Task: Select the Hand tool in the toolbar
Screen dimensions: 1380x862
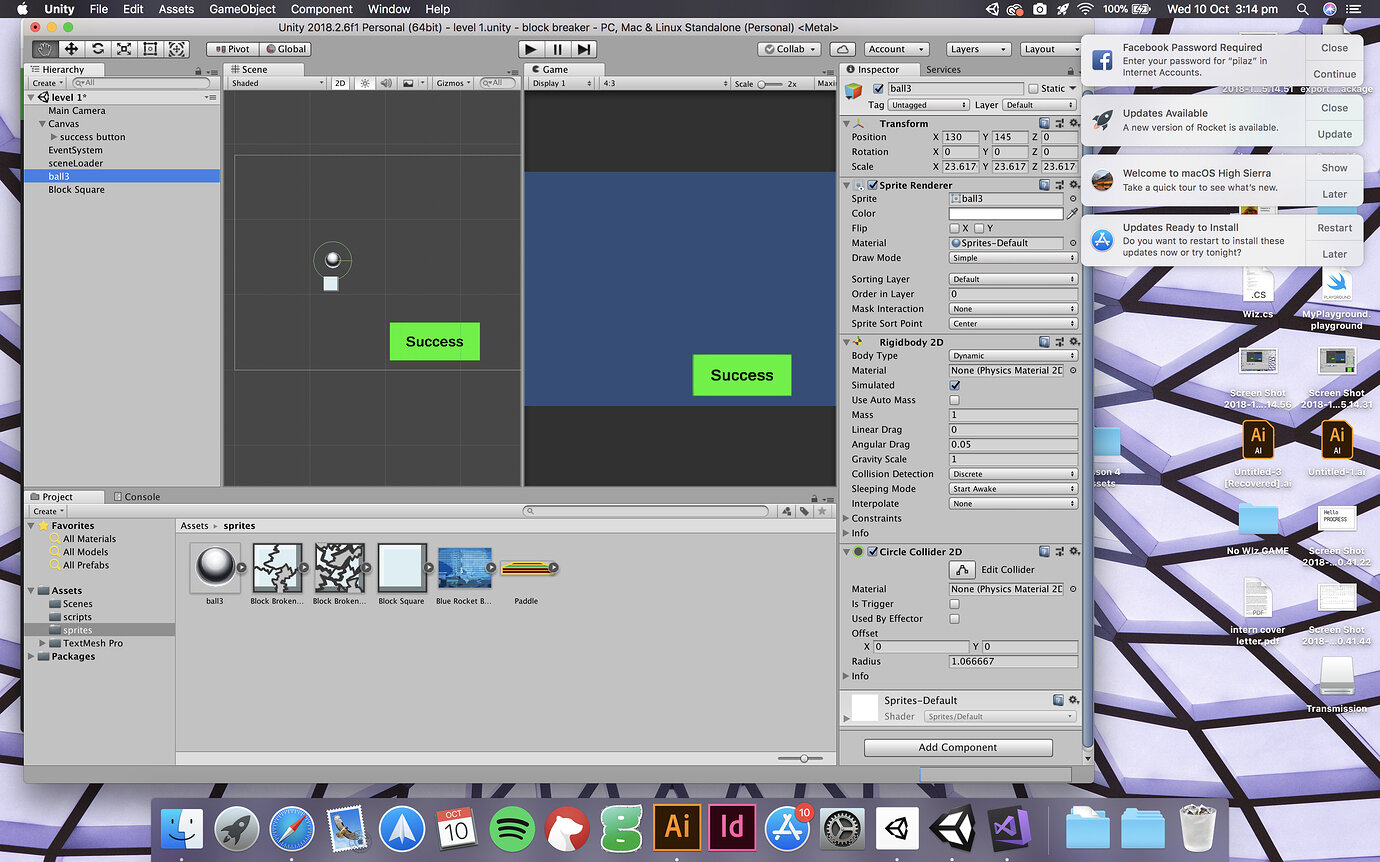Action: point(44,49)
